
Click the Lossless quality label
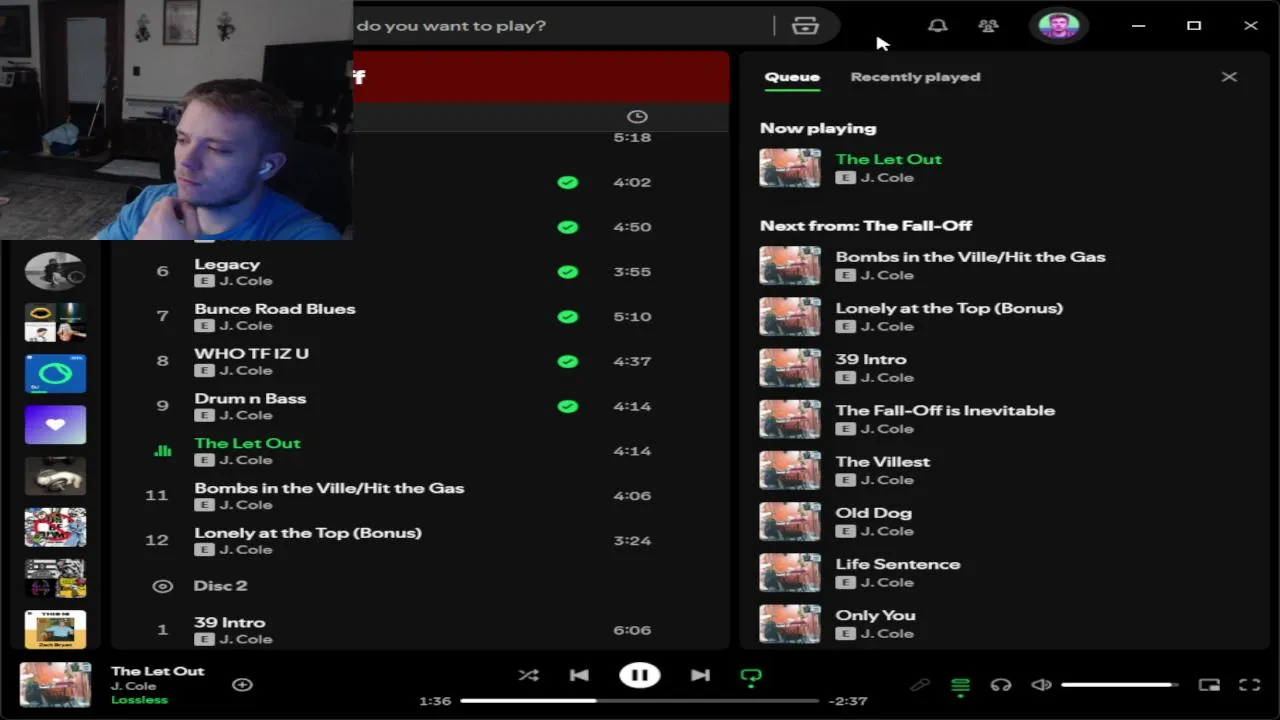[x=139, y=700]
